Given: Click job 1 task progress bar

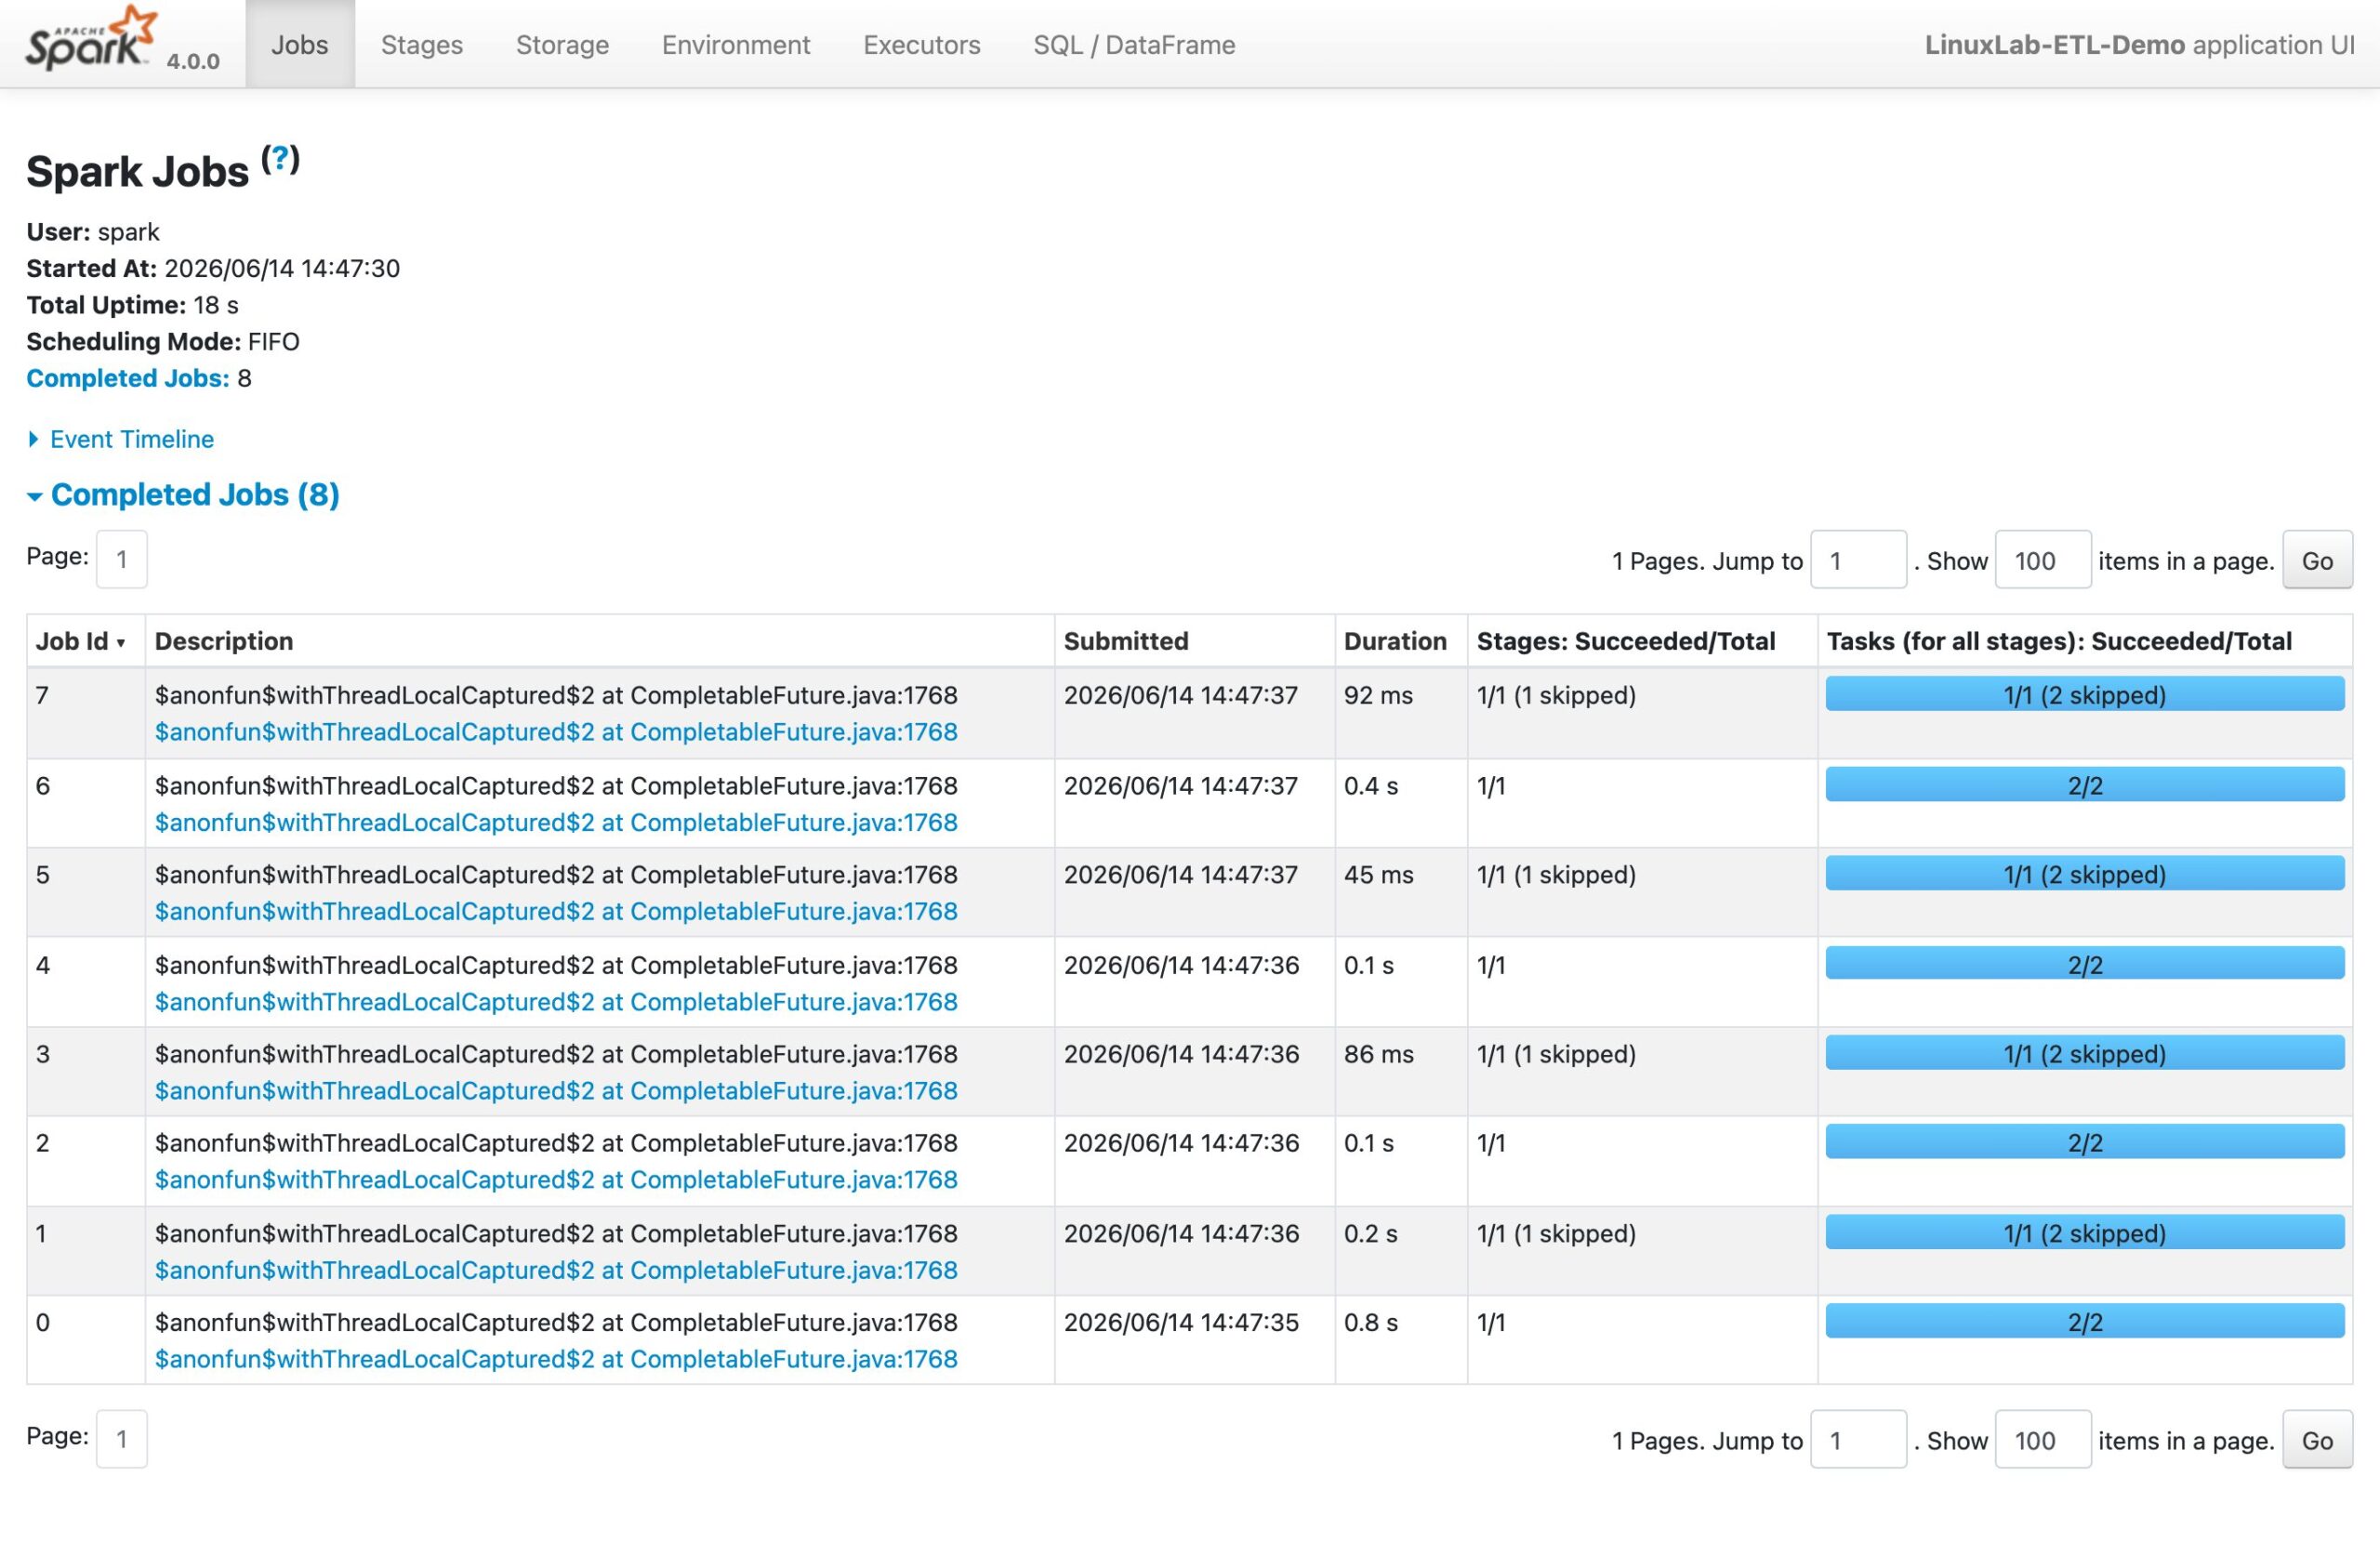Looking at the screenshot, I should (x=2085, y=1232).
